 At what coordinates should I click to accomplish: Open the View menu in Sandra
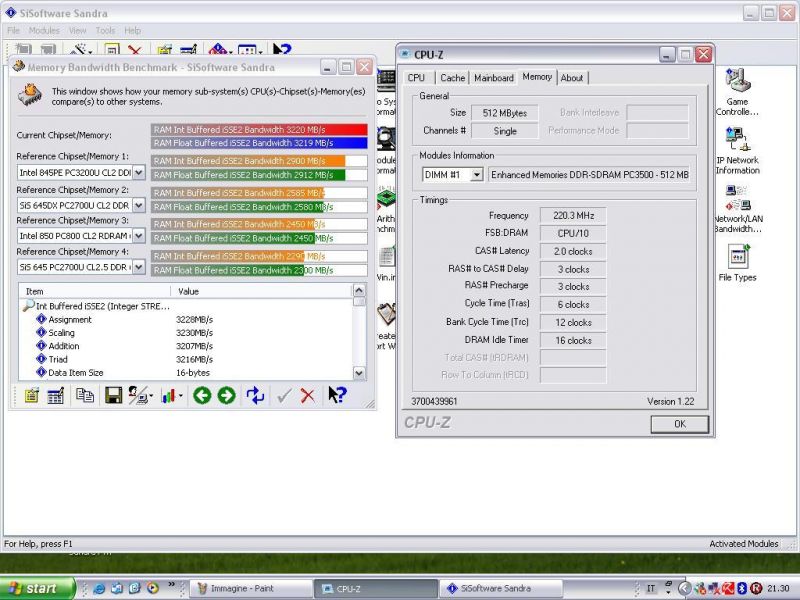78,31
